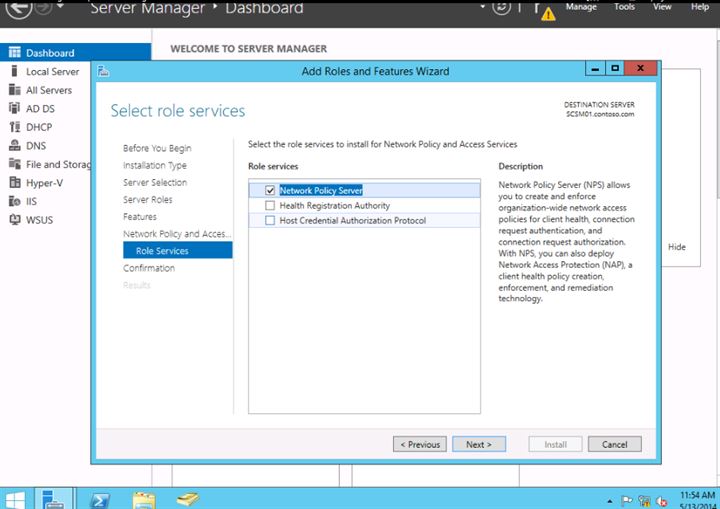
Task: Open the notifications flag with warning
Action: pyautogui.click(x=545, y=10)
